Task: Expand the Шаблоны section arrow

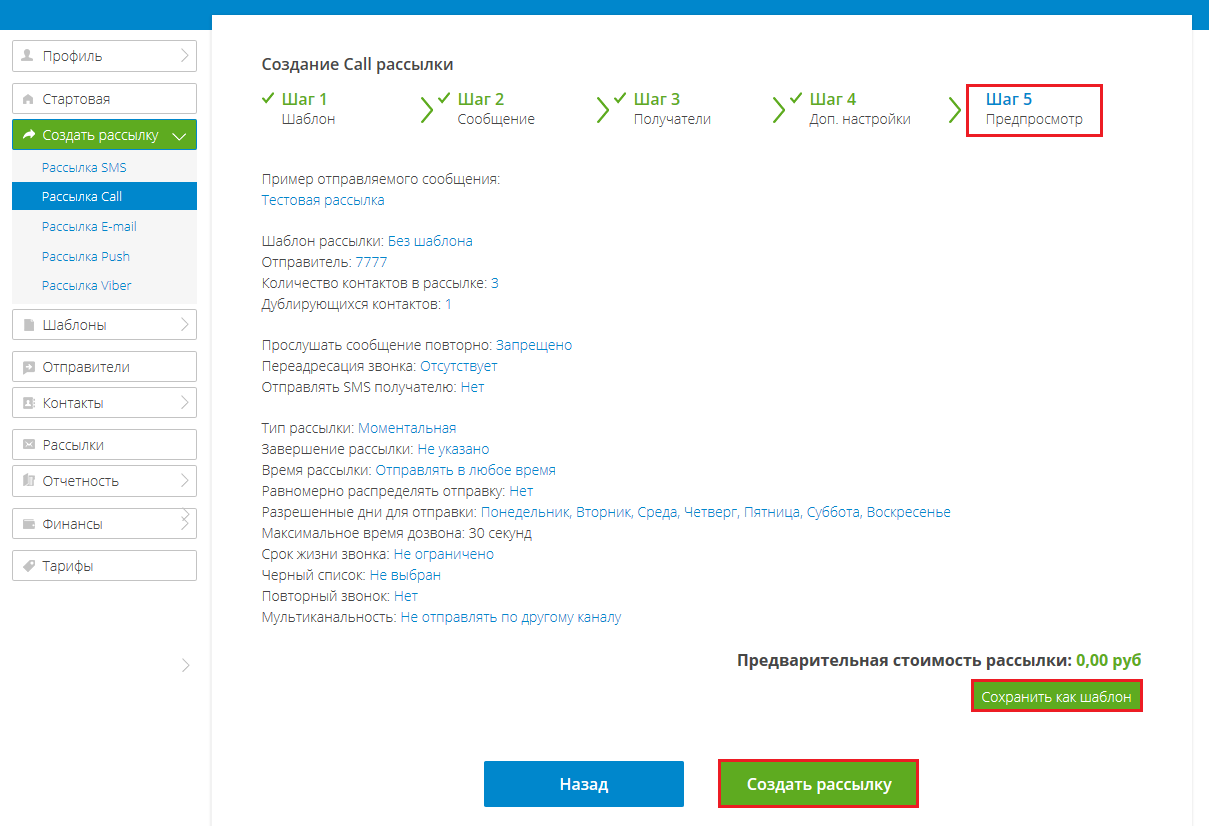Action: pos(185,324)
